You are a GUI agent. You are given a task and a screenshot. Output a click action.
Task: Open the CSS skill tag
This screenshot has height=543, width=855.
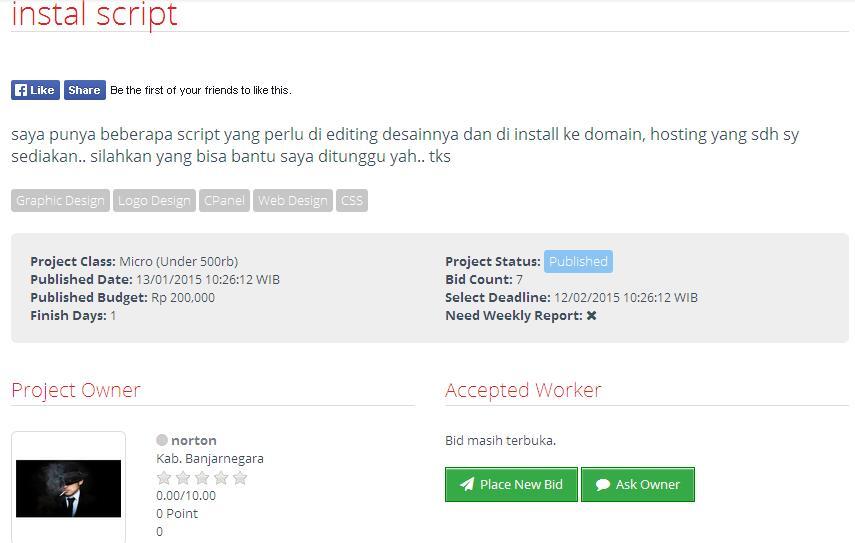(352, 201)
